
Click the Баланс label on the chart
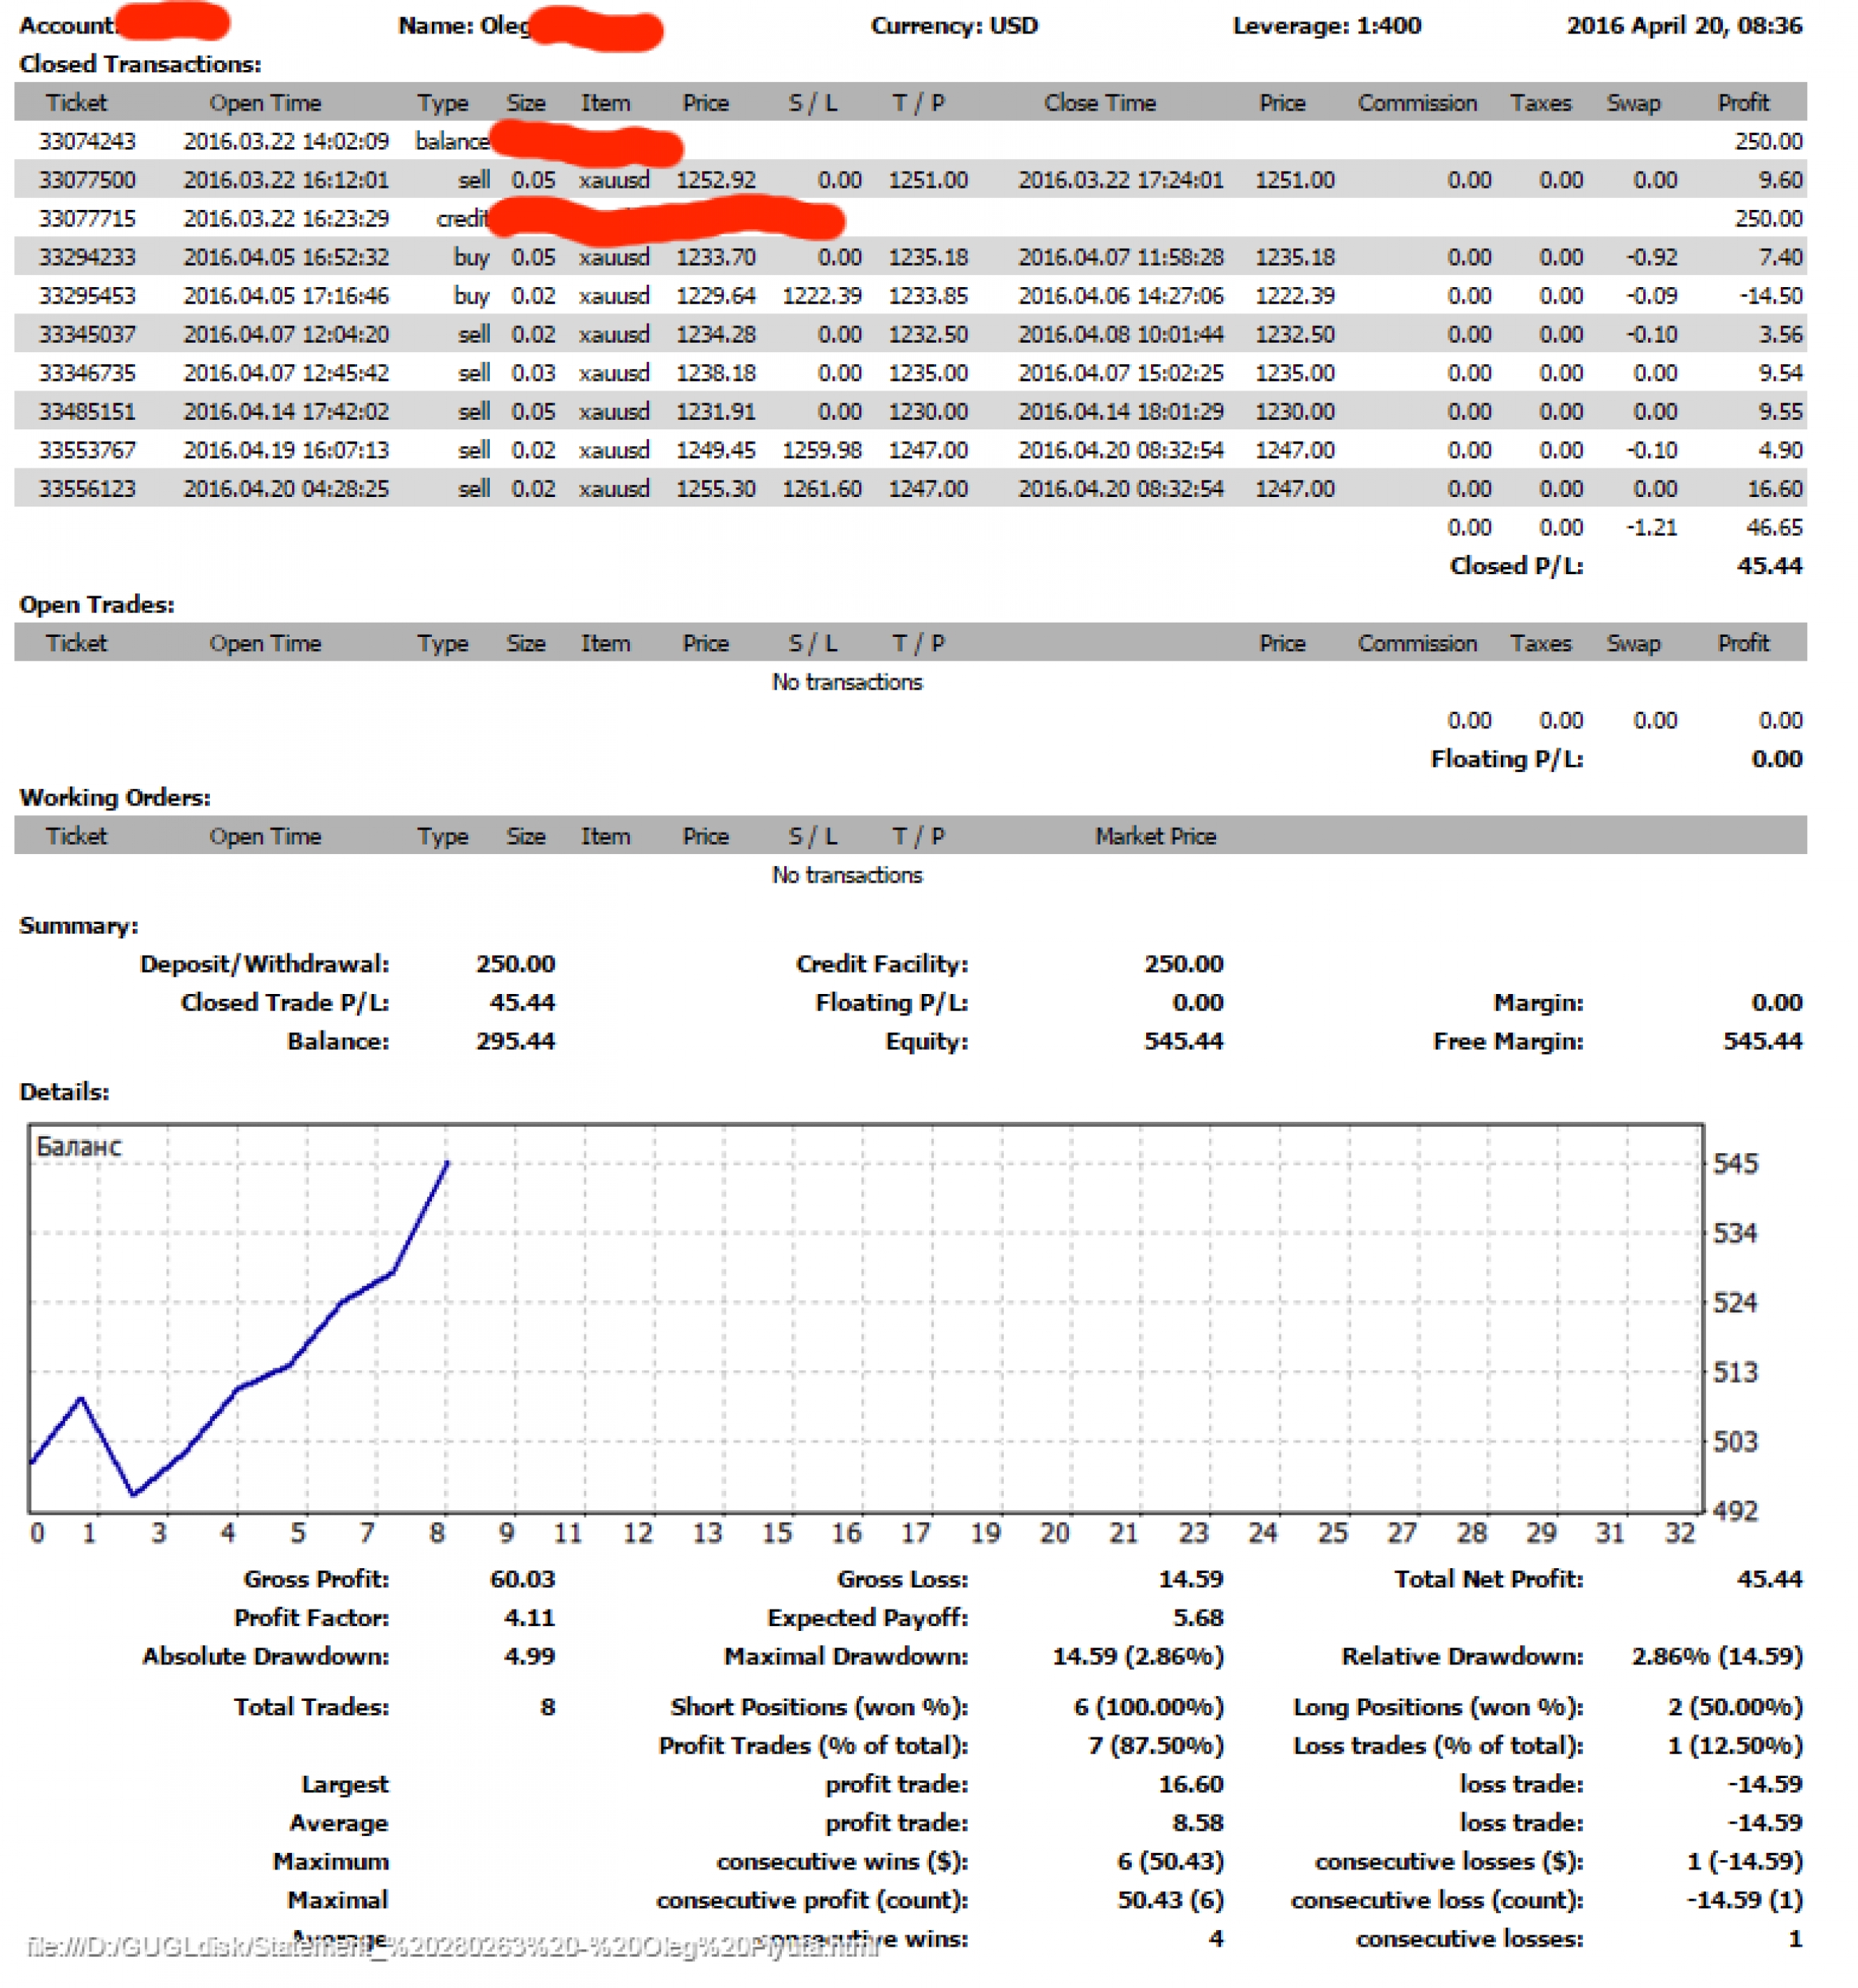click(x=79, y=1147)
